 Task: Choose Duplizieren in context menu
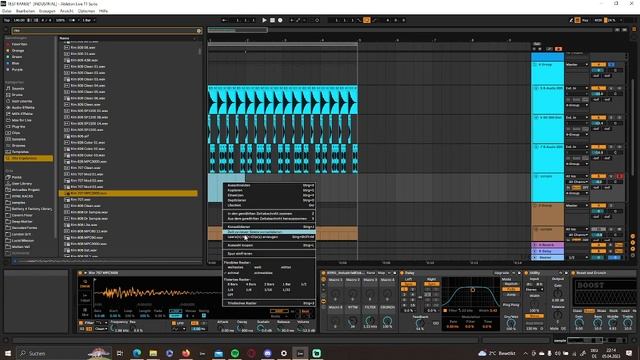(x=269, y=200)
